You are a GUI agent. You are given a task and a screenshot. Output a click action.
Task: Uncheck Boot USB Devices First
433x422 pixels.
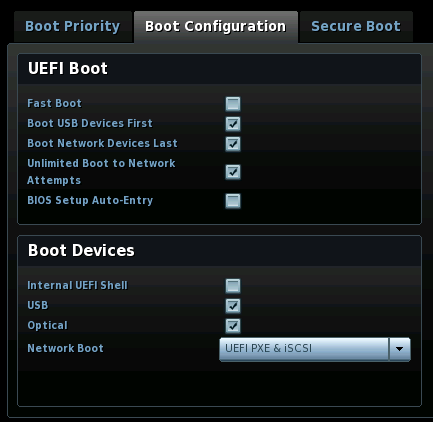click(233, 124)
